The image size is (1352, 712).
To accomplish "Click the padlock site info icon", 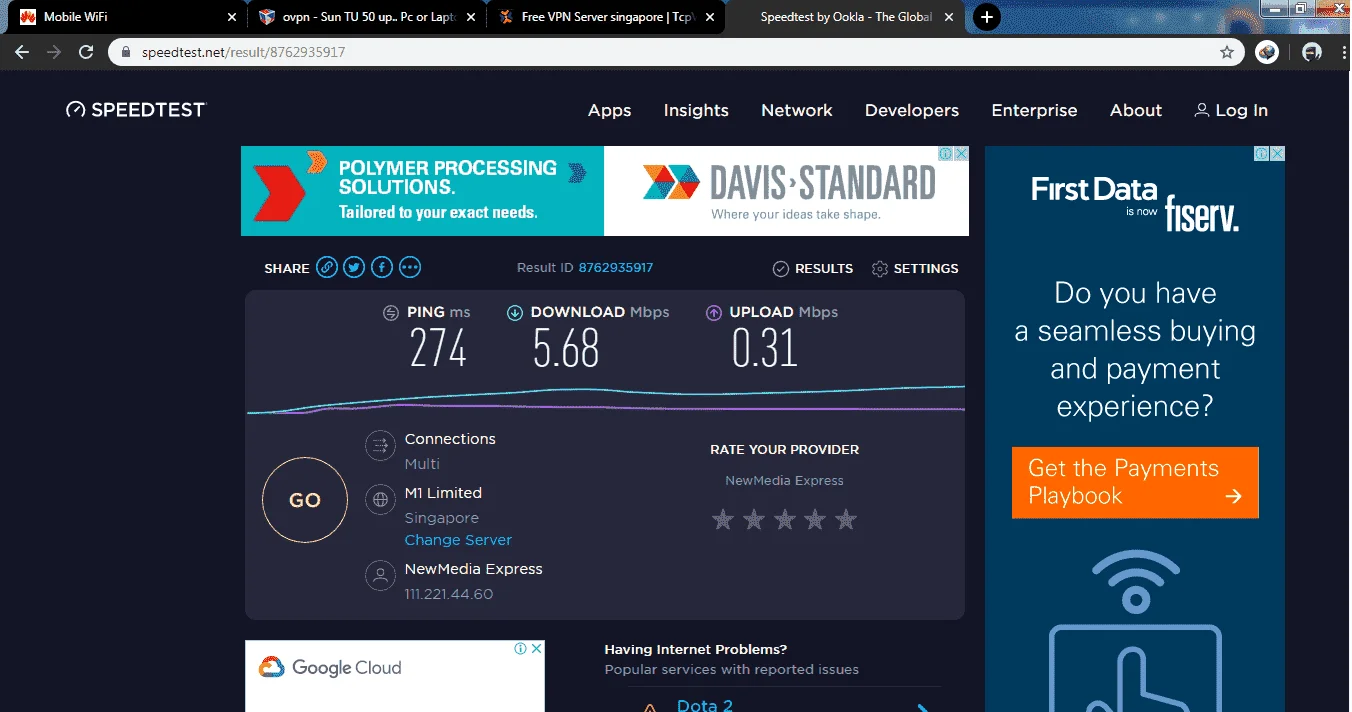I will 126,52.
